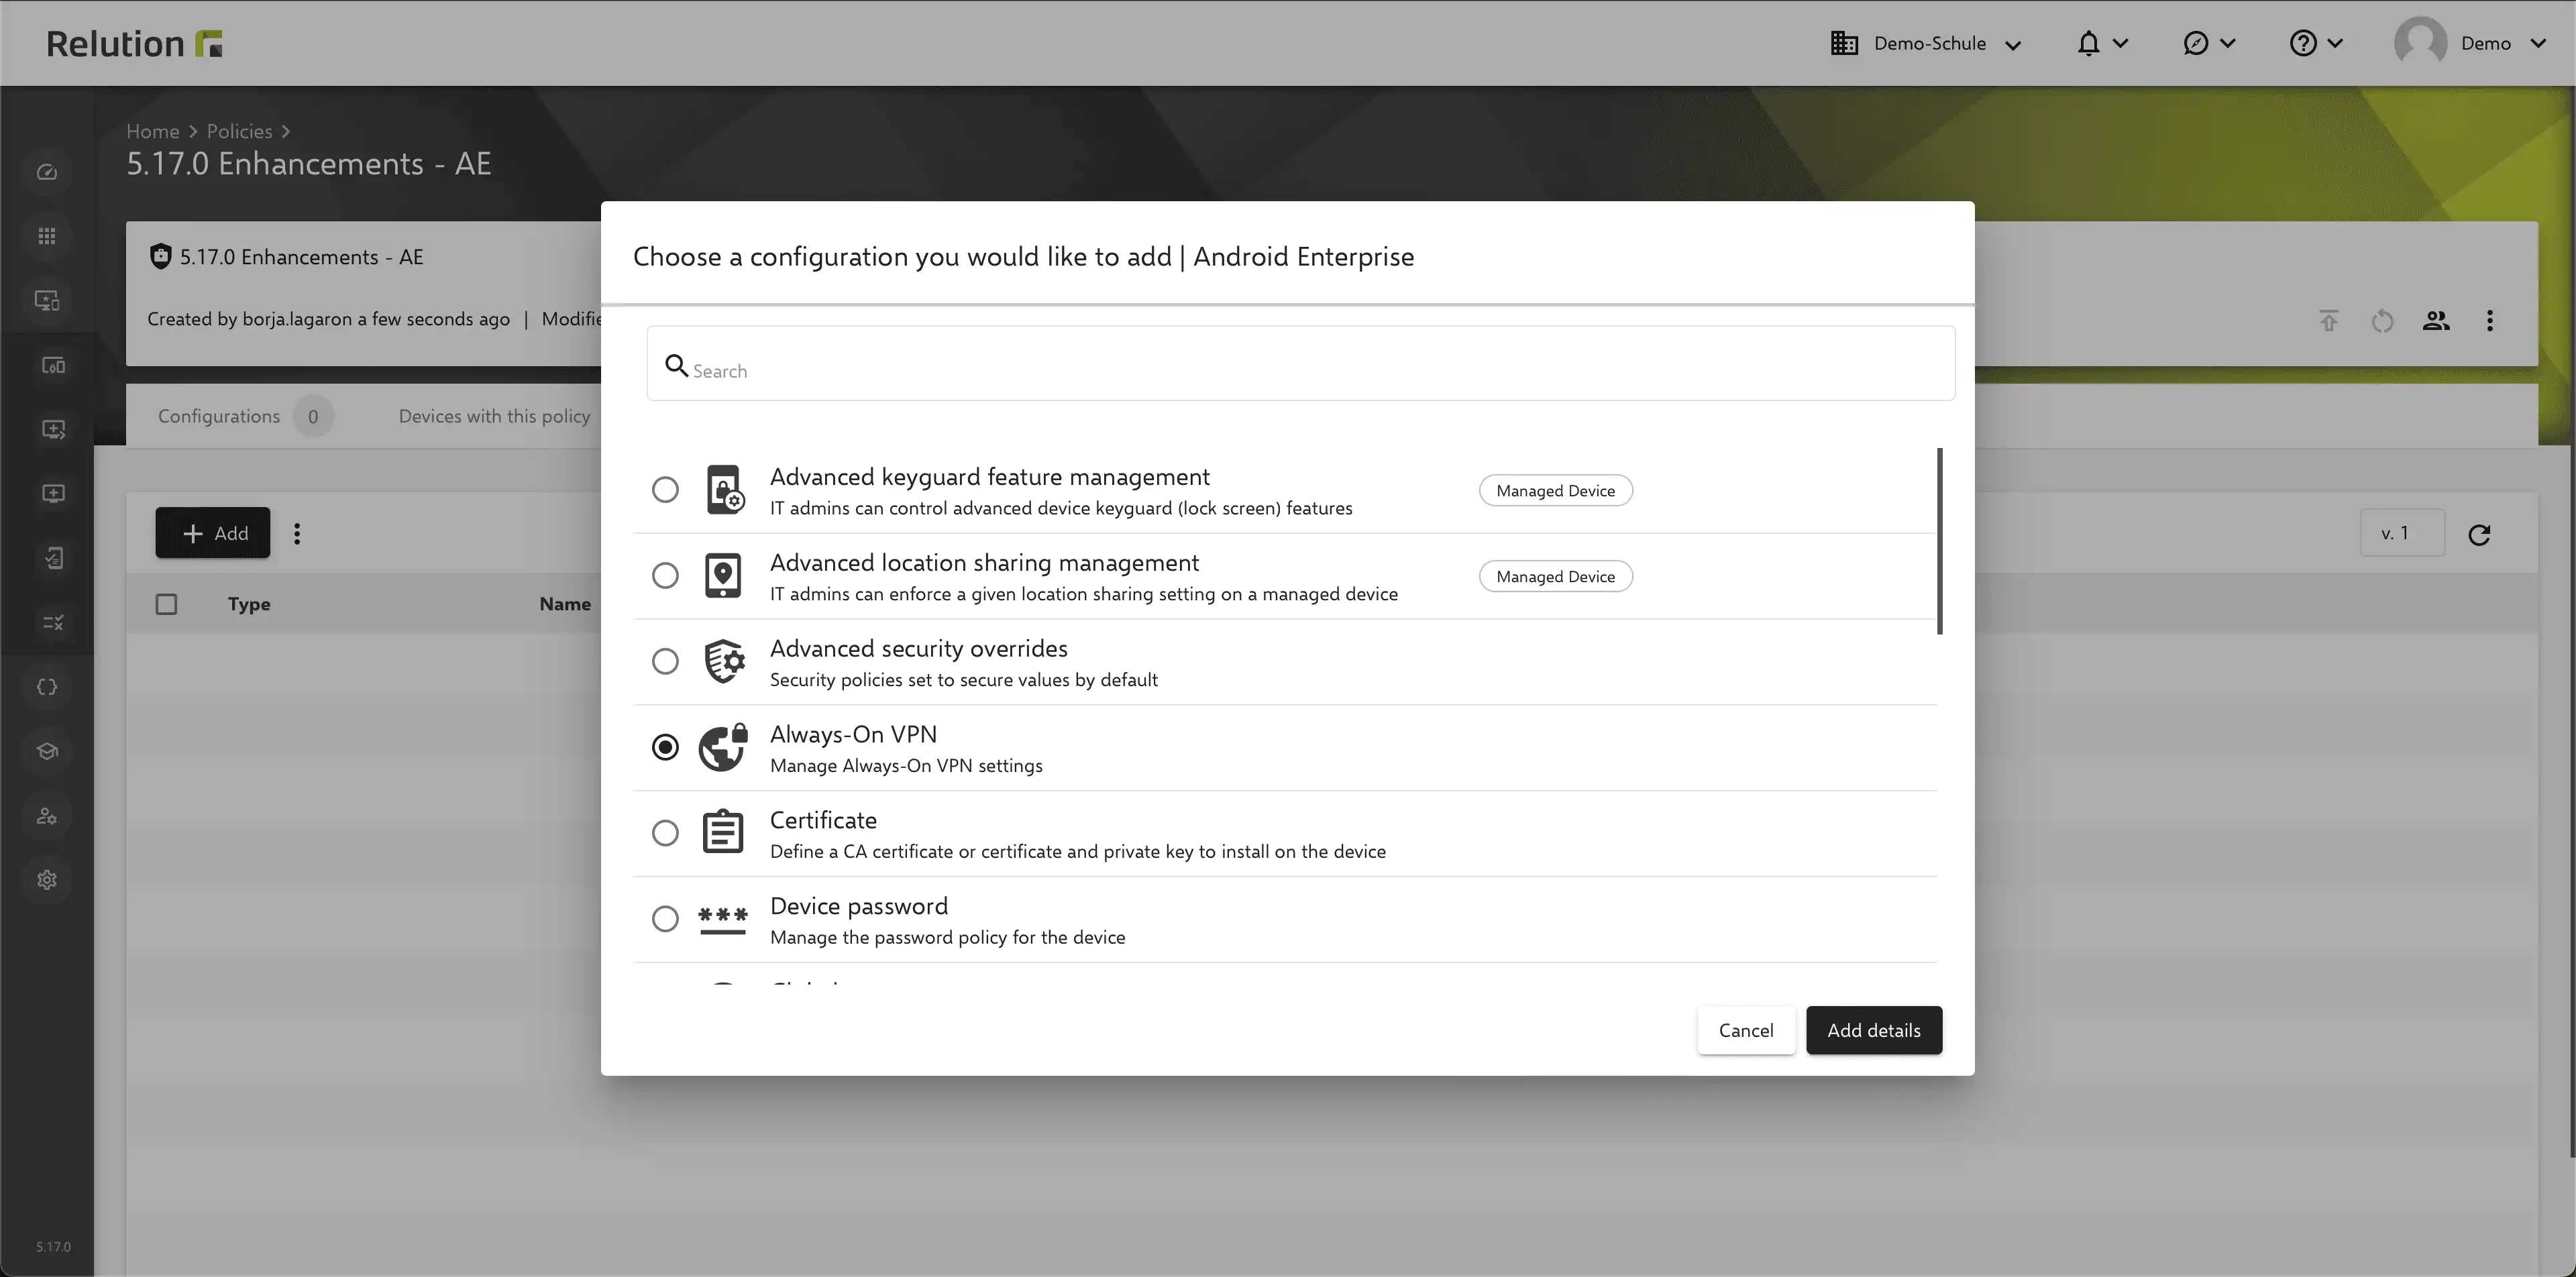Open the document checklist sidebar icon

[53, 558]
